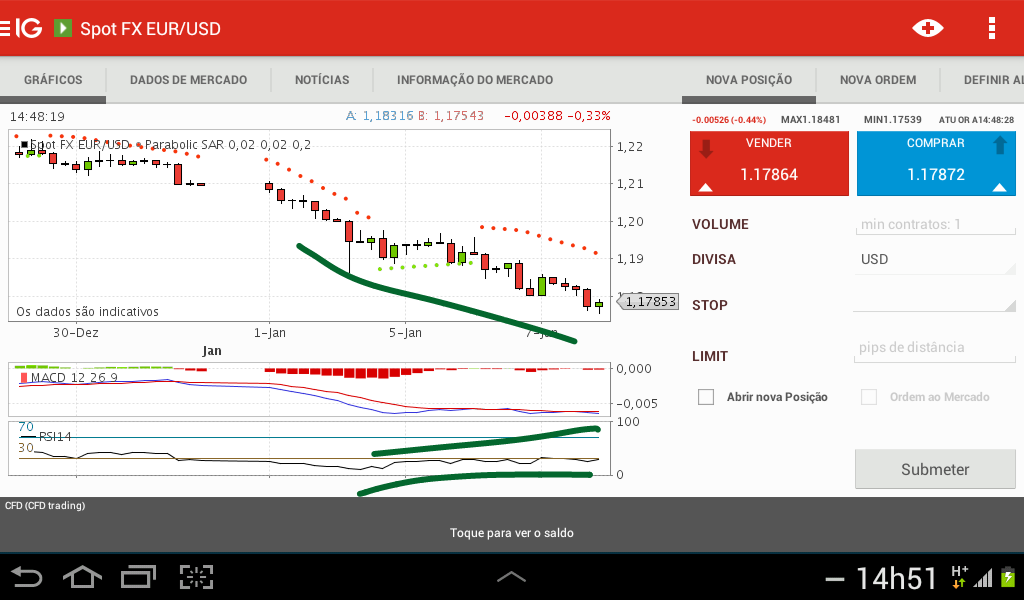
Task: Click the 5-Jan date axis label
Action: 405,332
